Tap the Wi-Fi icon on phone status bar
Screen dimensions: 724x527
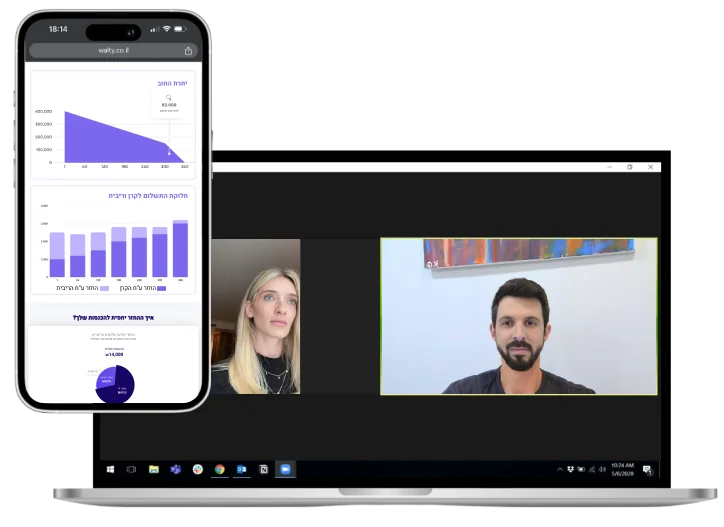pyautogui.click(x=166, y=29)
